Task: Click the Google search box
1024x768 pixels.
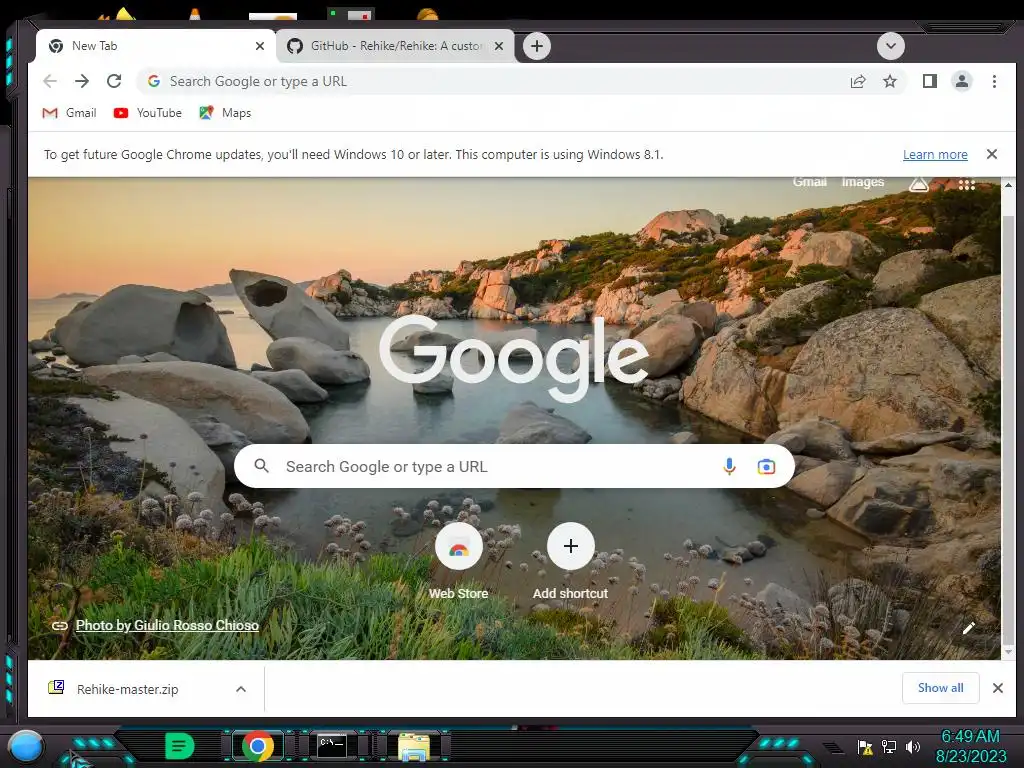Action: click(514, 466)
